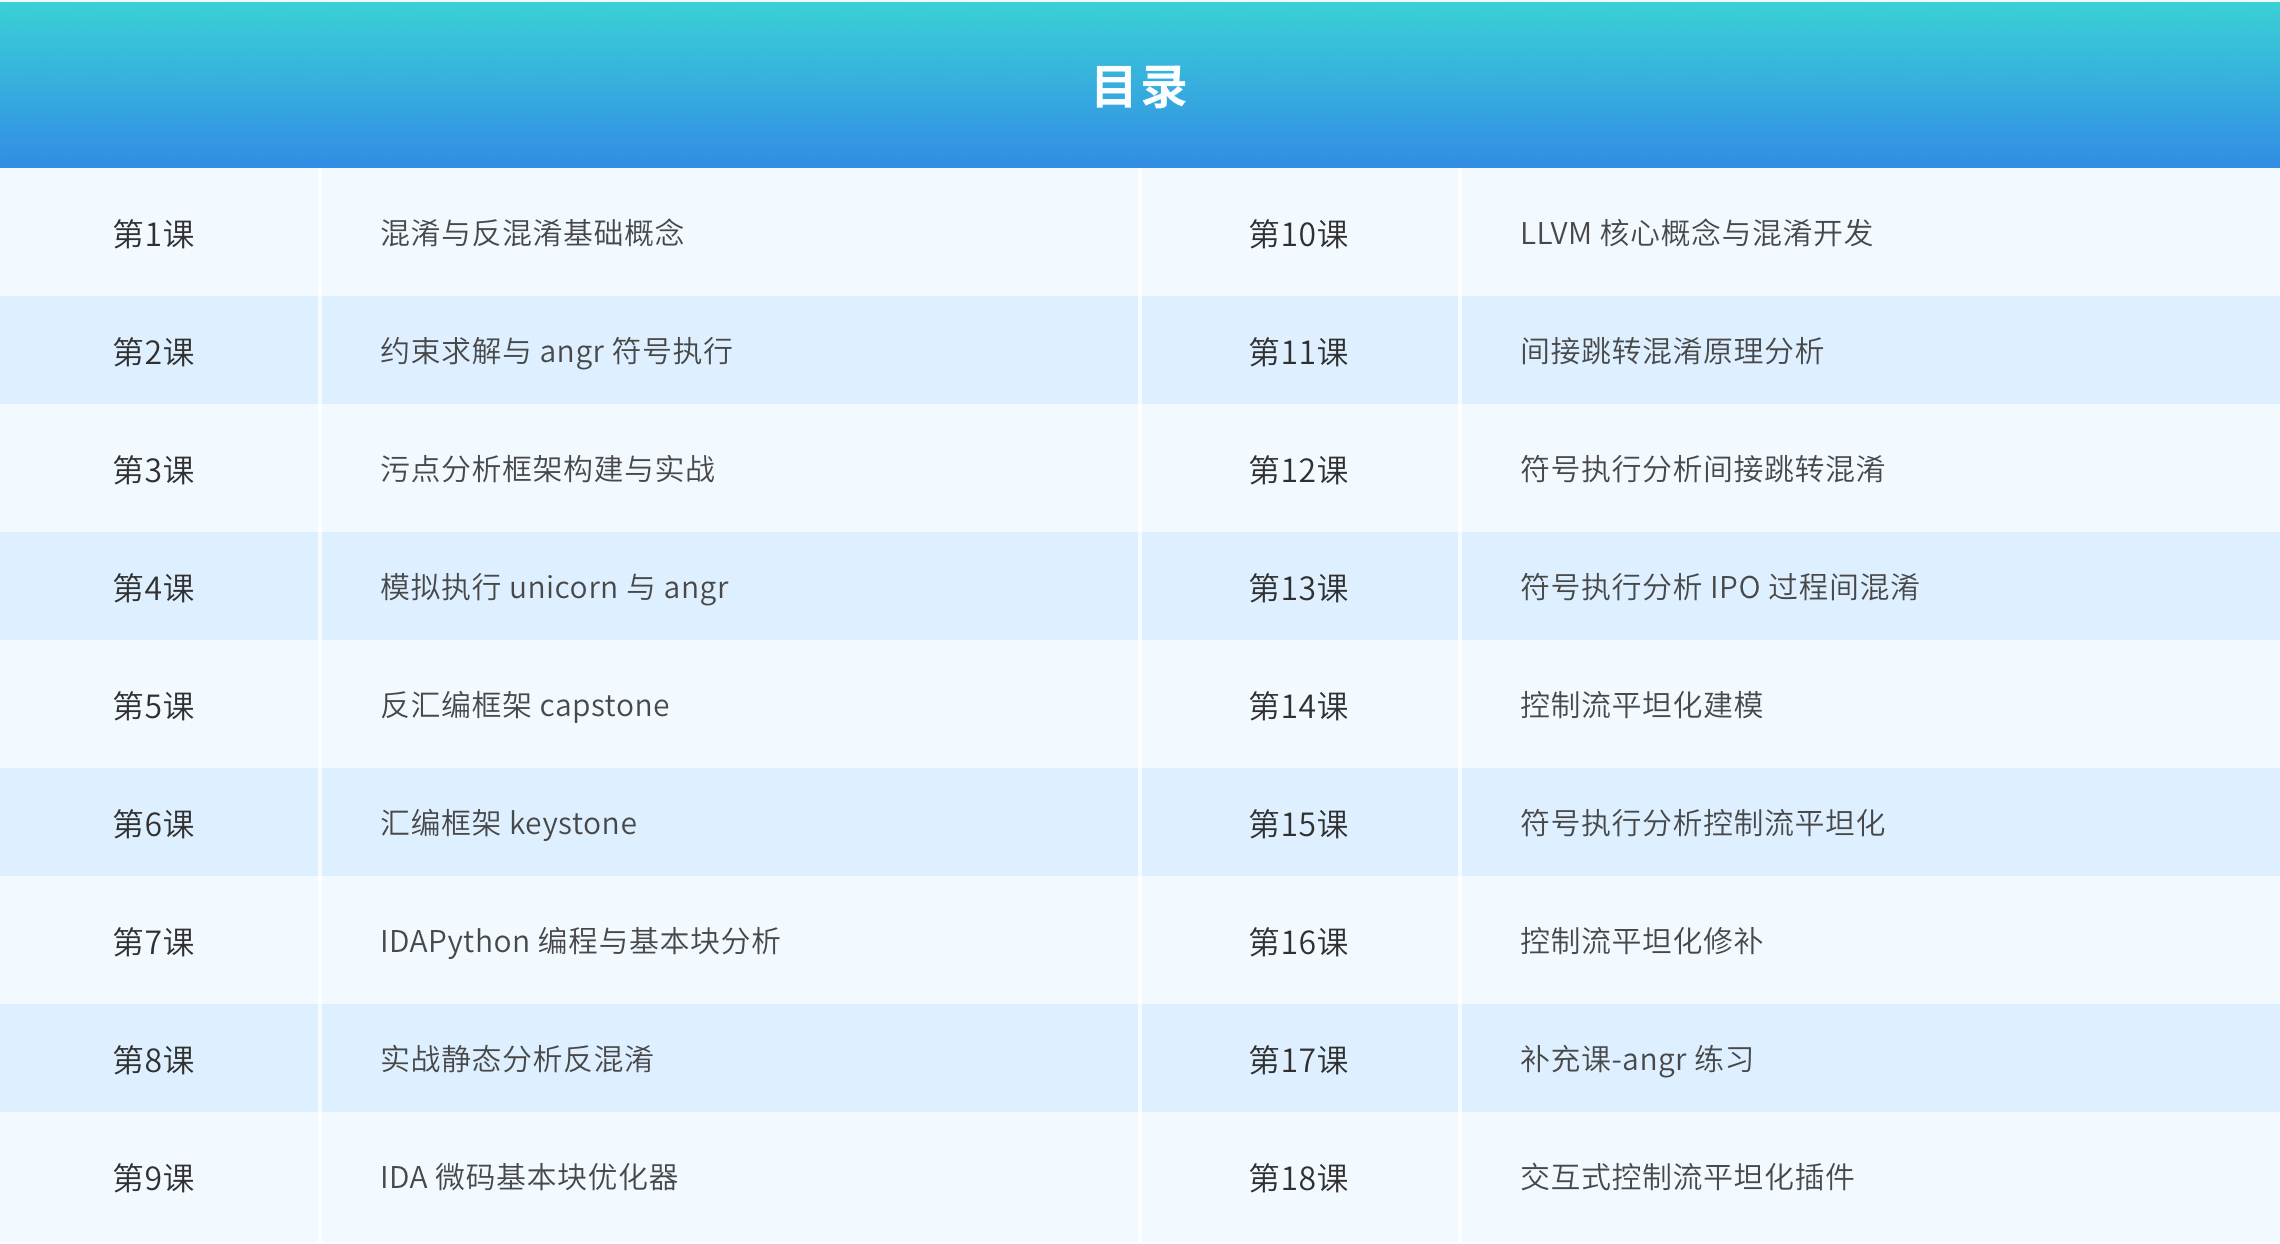Viewport: 2280px width, 1244px height.
Task: Open lesson 混淆与反混淆基础概念
Action: click(x=532, y=234)
